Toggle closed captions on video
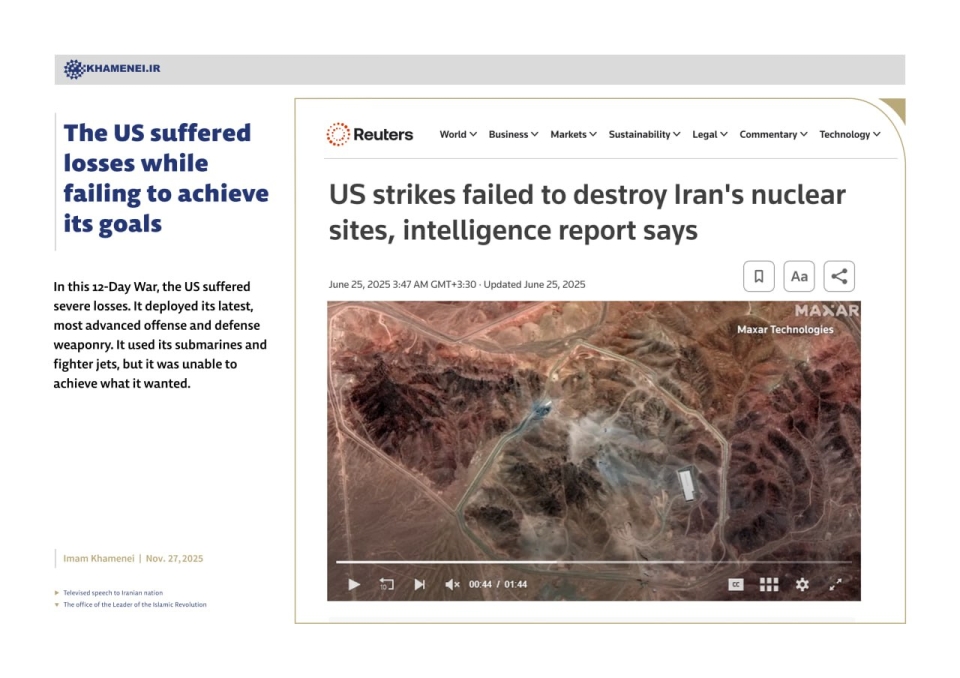The image size is (960, 678). 736,584
